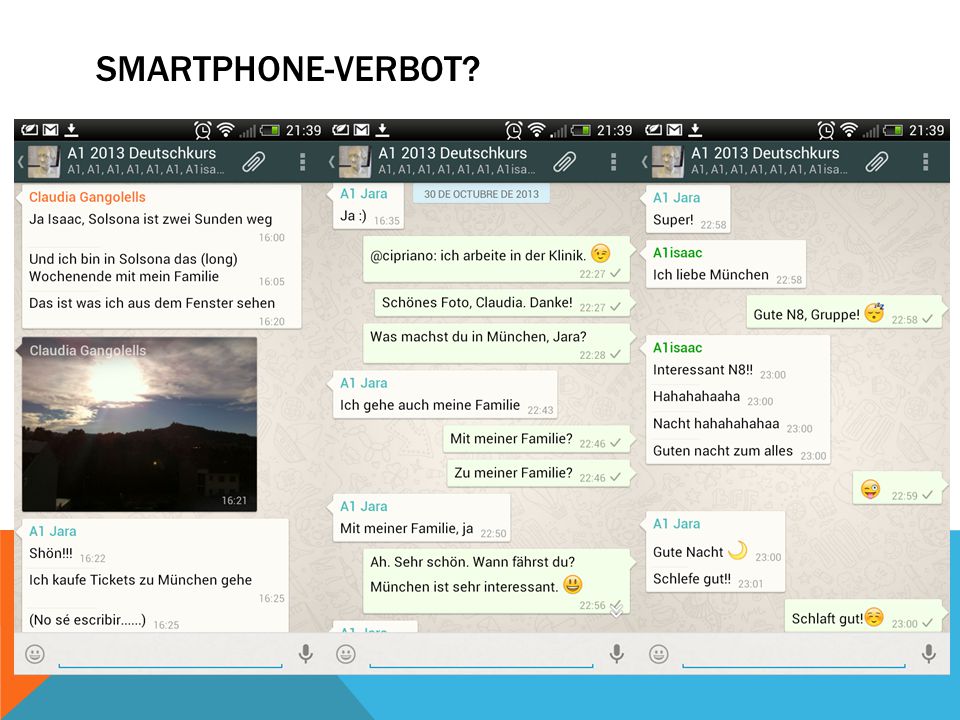Tap the A1 2013 Deutschkurs title in the right chat
Image resolution: width=960 pixels, height=720 pixels.
(765, 153)
